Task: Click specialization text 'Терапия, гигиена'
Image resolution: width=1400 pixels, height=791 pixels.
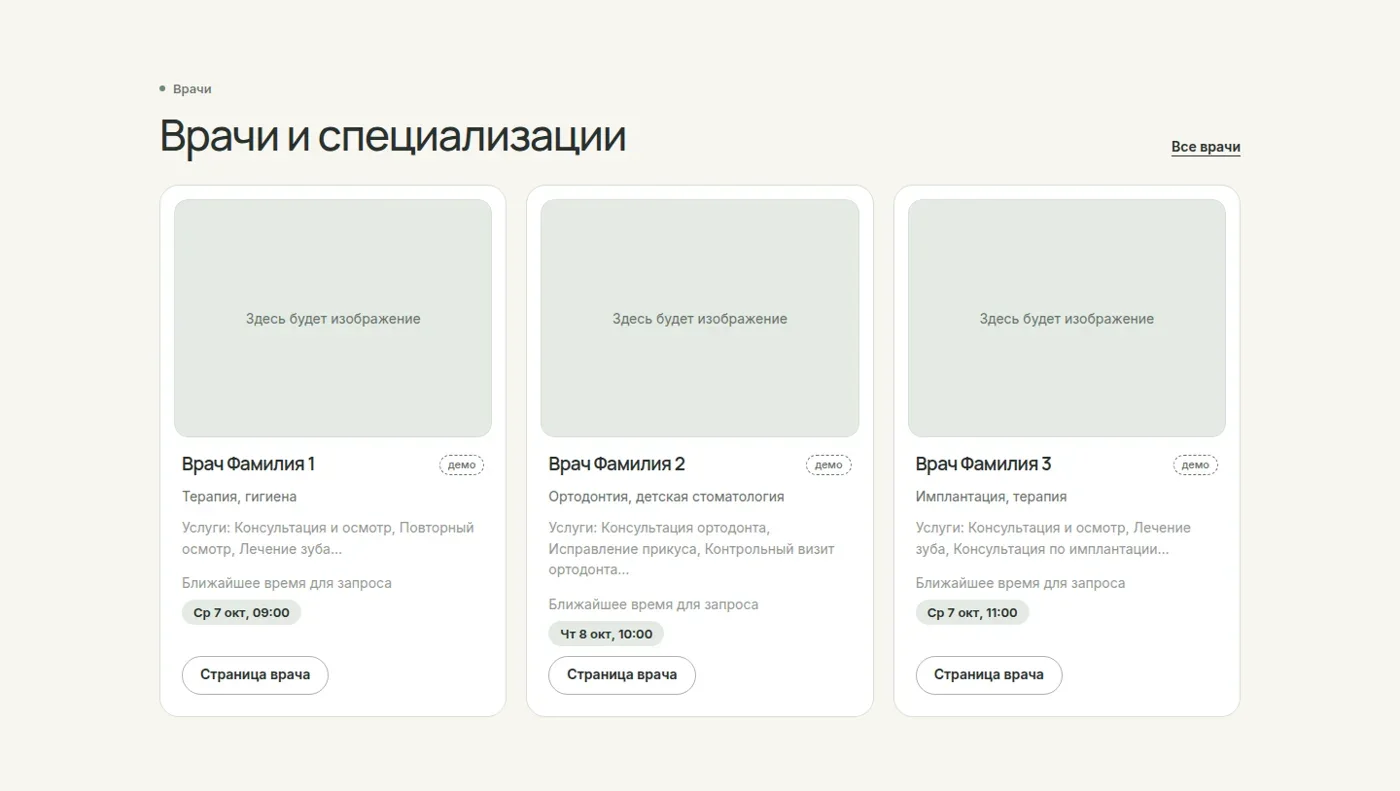Action: (239, 497)
